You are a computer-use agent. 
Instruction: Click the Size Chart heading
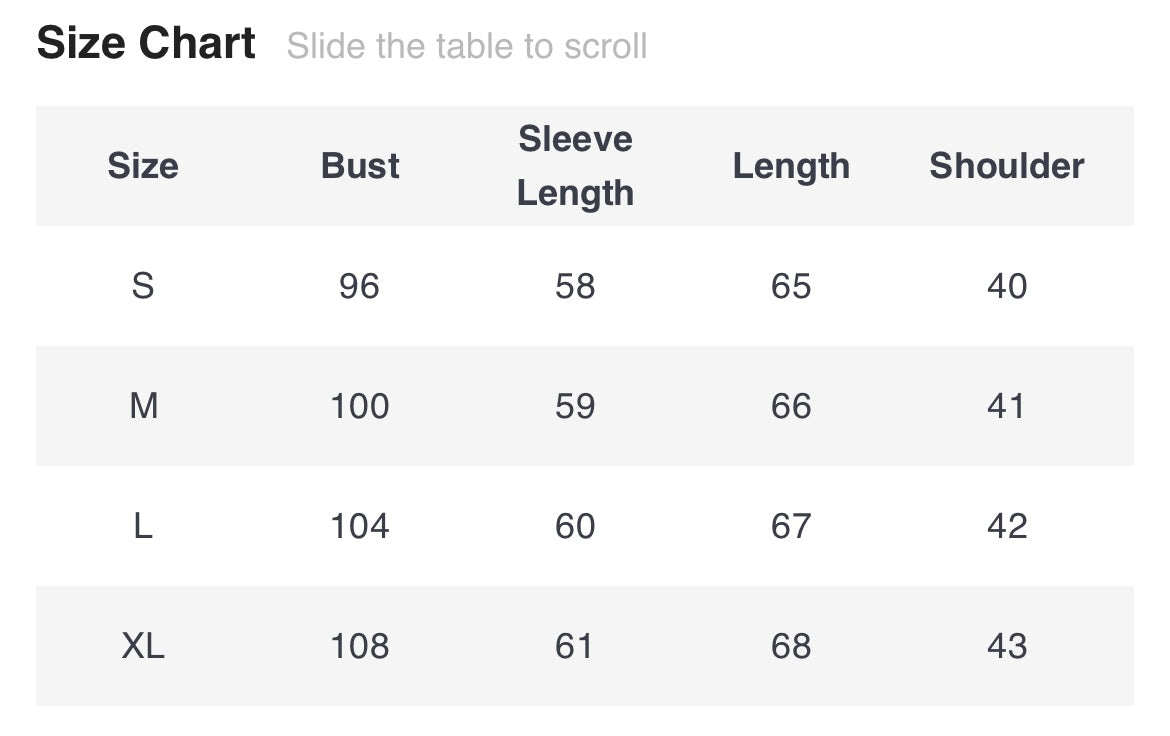146,44
